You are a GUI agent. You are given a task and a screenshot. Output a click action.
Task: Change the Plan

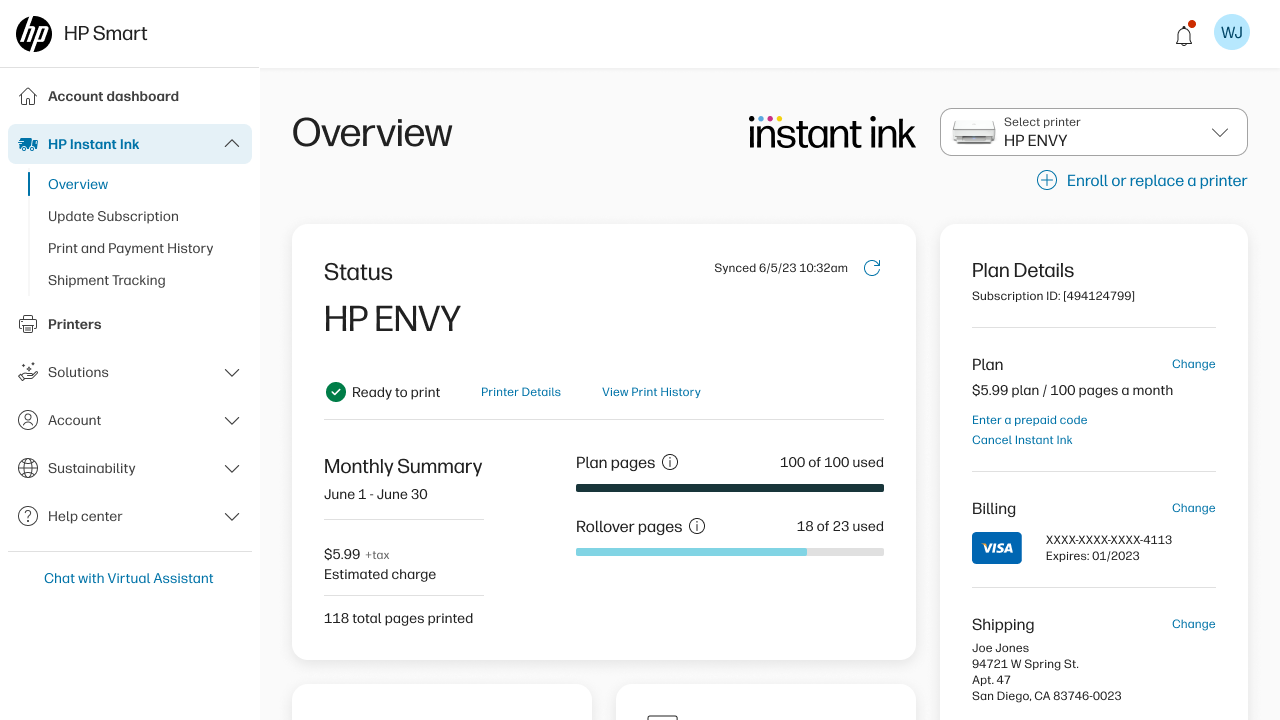click(x=1194, y=364)
